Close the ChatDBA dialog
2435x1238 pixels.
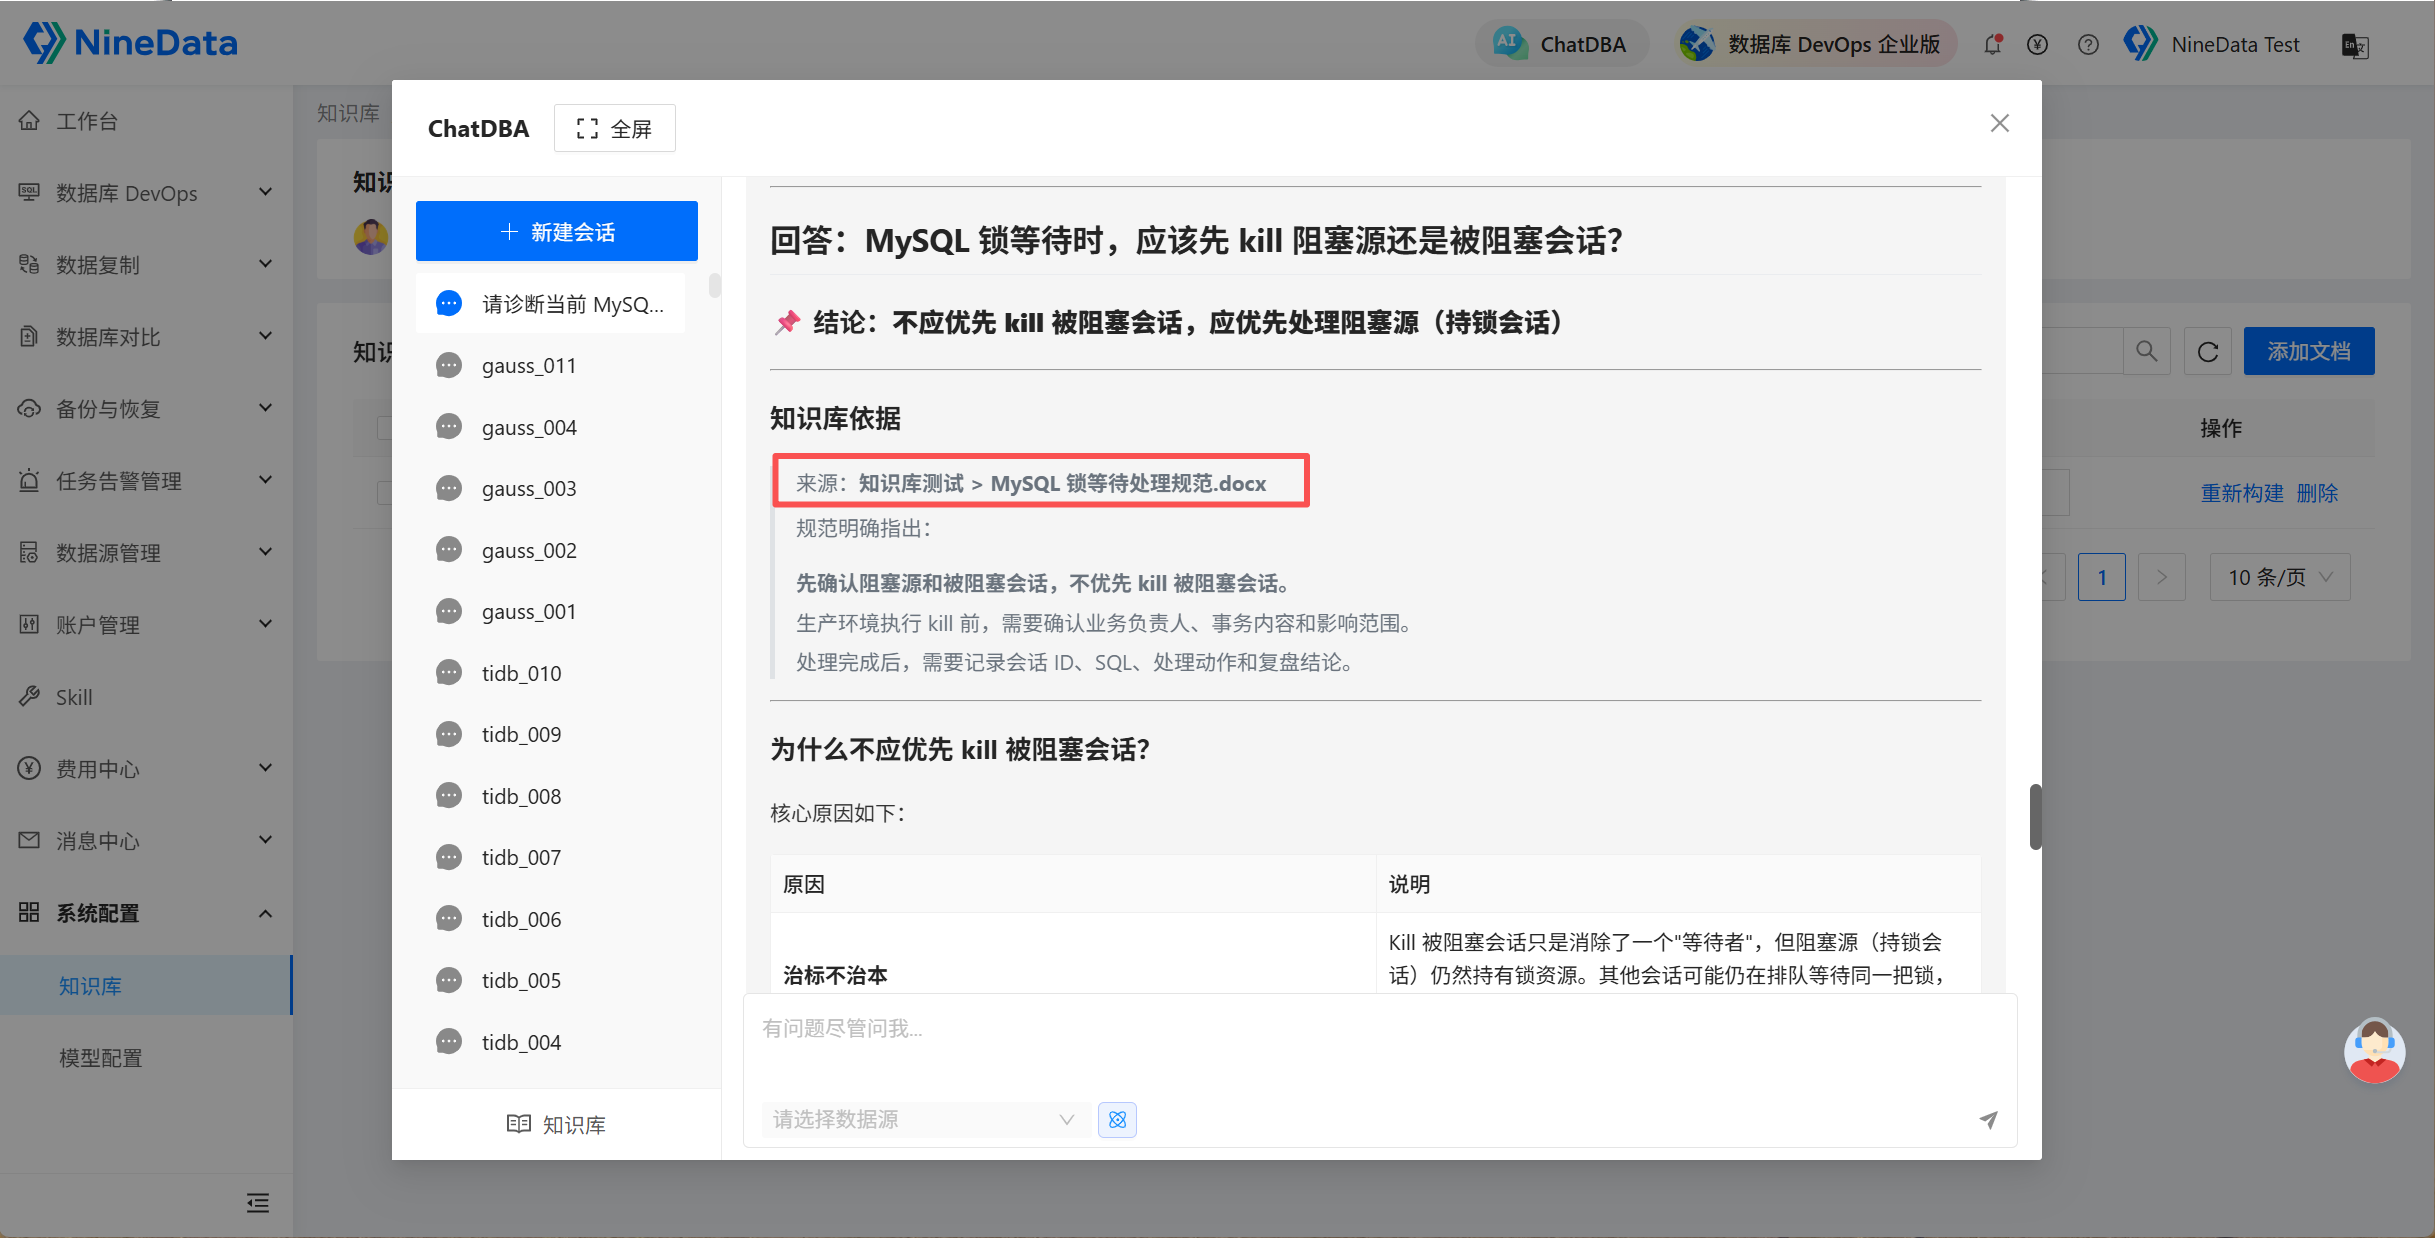point(1999,123)
